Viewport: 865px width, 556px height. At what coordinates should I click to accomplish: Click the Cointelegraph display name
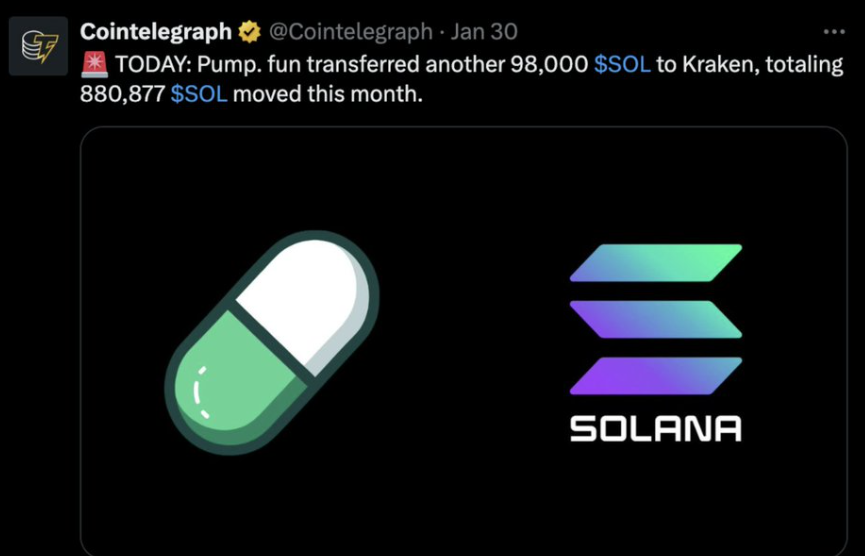coord(155,33)
